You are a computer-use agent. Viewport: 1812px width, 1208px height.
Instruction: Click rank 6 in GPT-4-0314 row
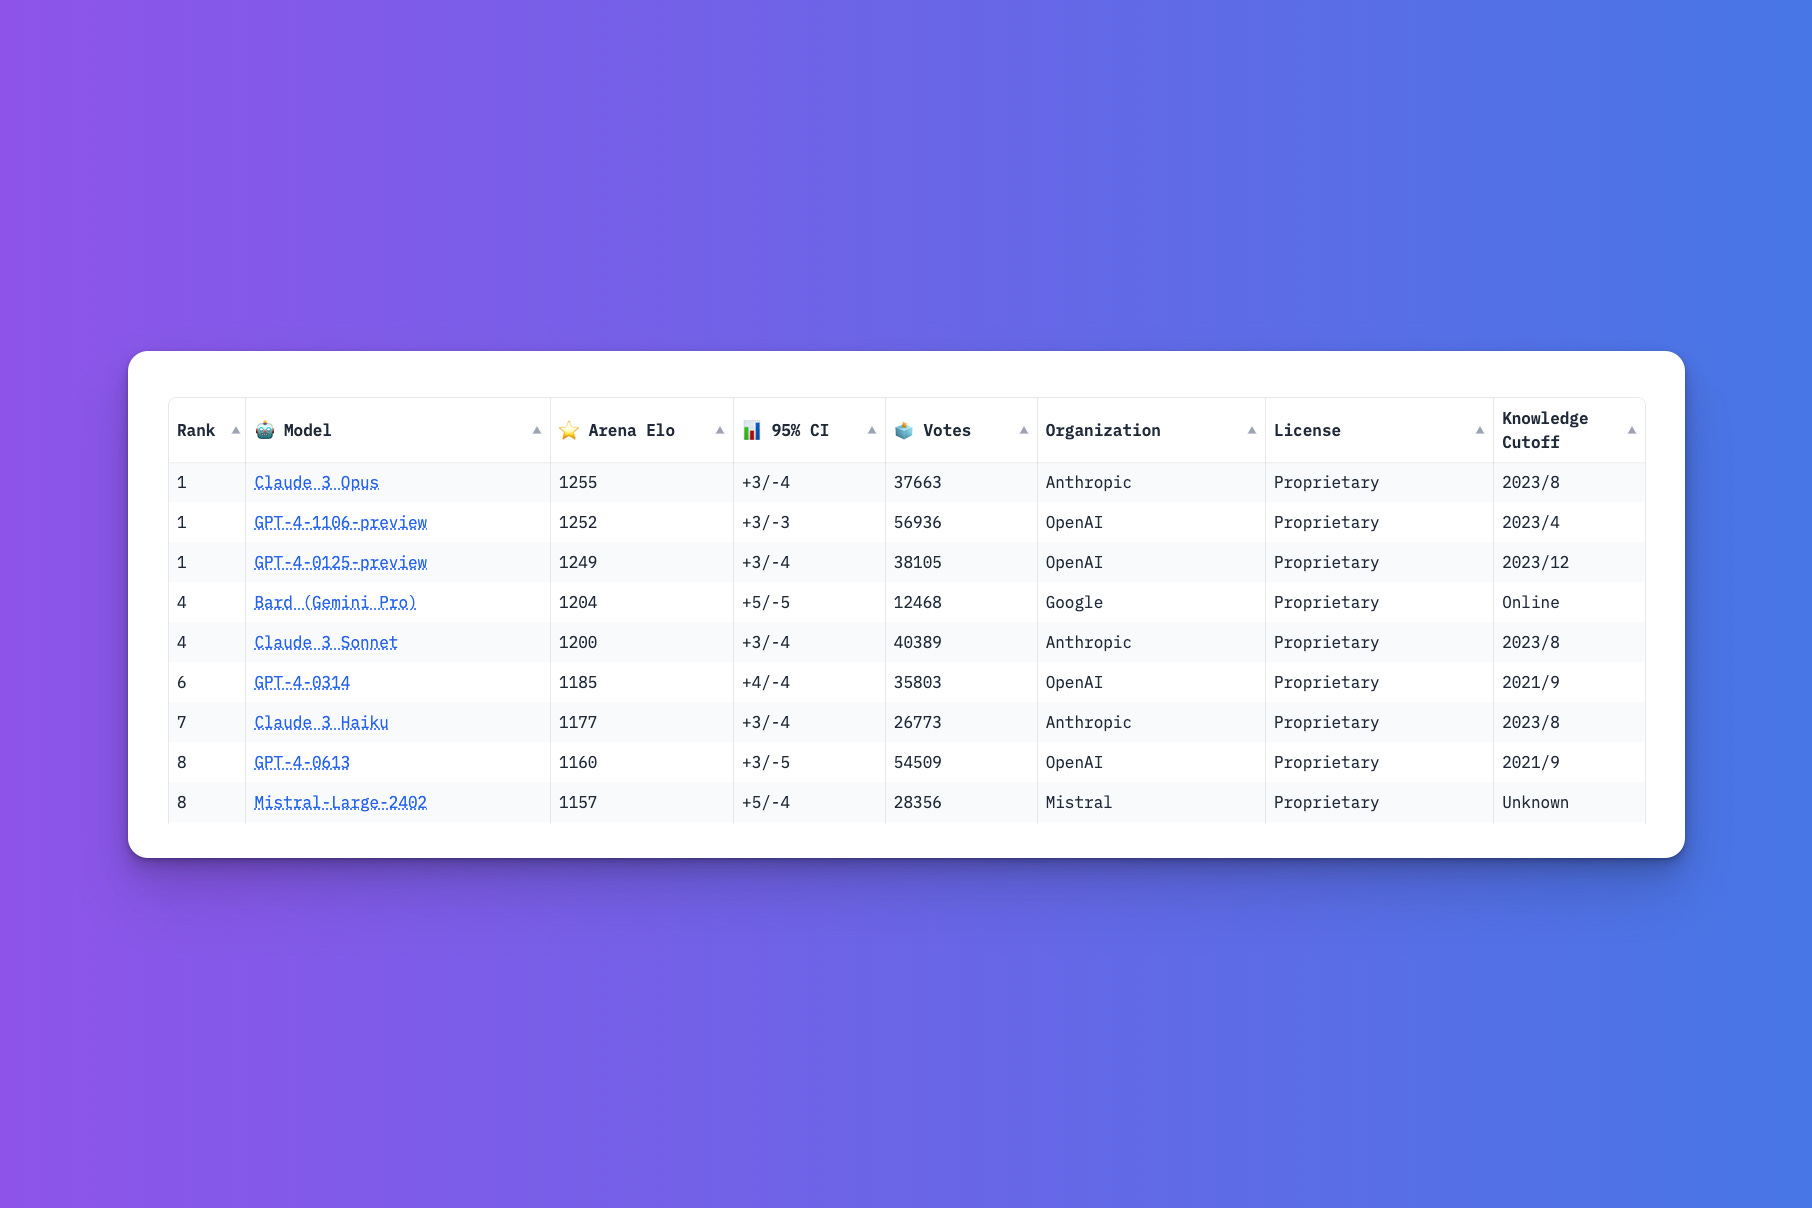[182, 682]
